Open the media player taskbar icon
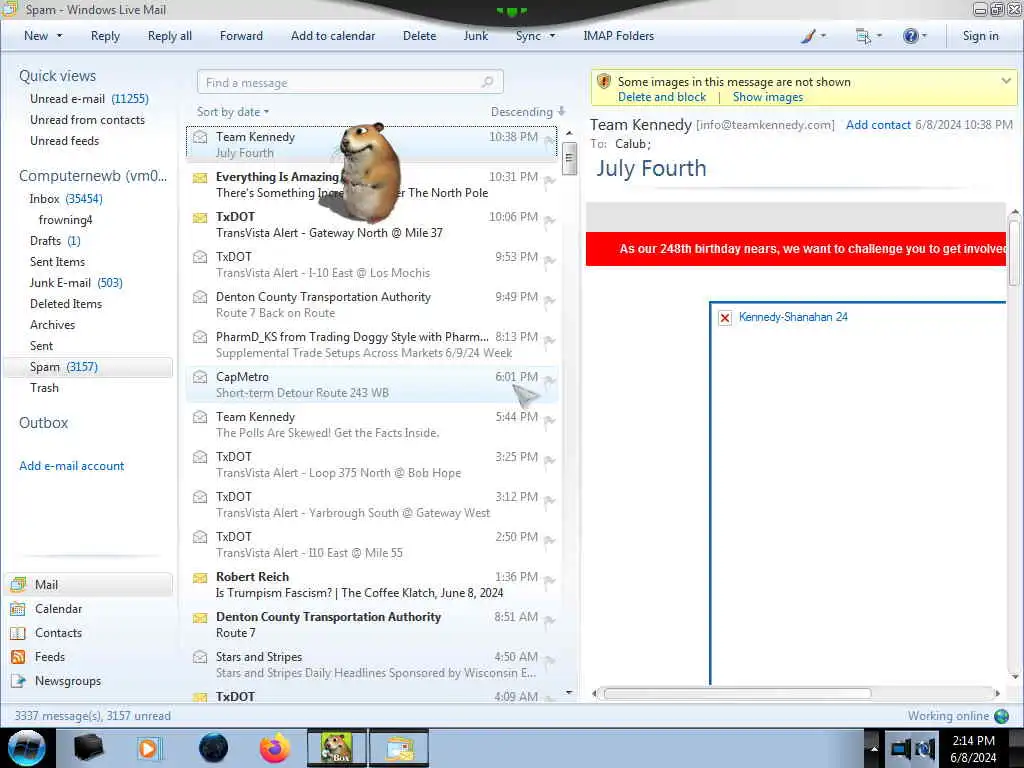This screenshot has height=768, width=1024. tap(149, 748)
